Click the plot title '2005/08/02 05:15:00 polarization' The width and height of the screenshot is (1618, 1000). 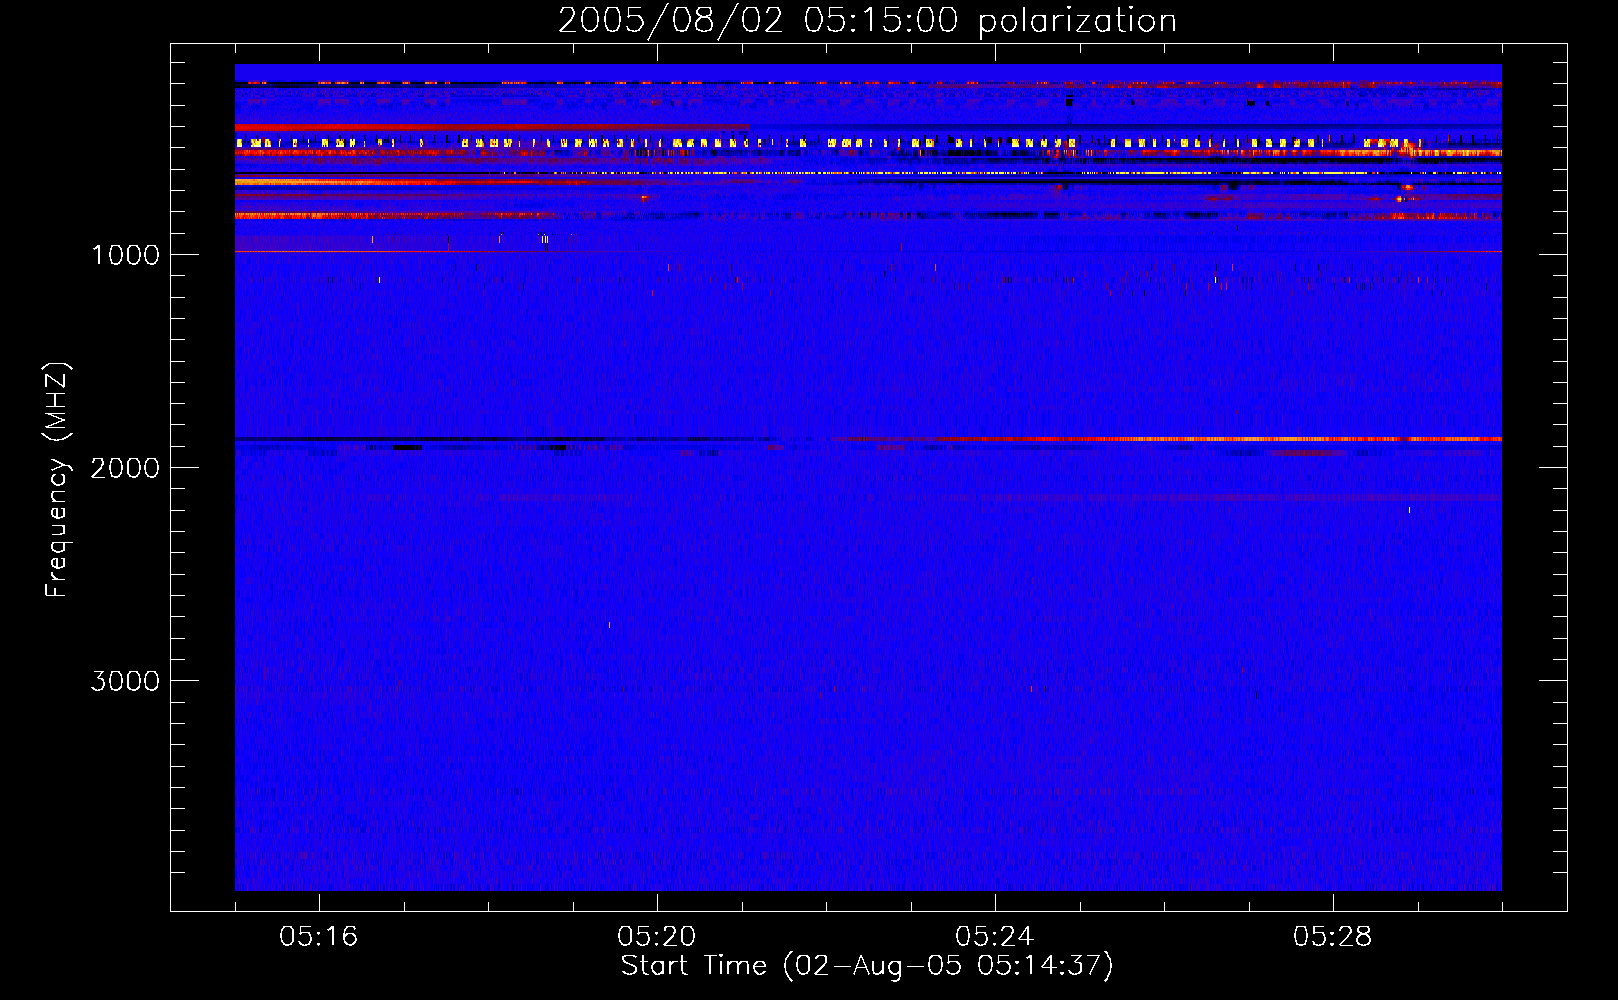867,20
